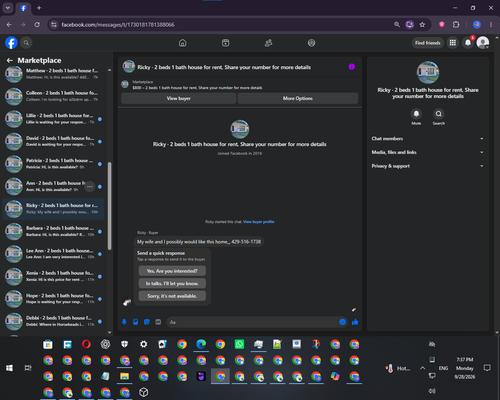500x400 pixels.
Task: Open Facebook search with the magnifier icon
Action: tap(26, 43)
